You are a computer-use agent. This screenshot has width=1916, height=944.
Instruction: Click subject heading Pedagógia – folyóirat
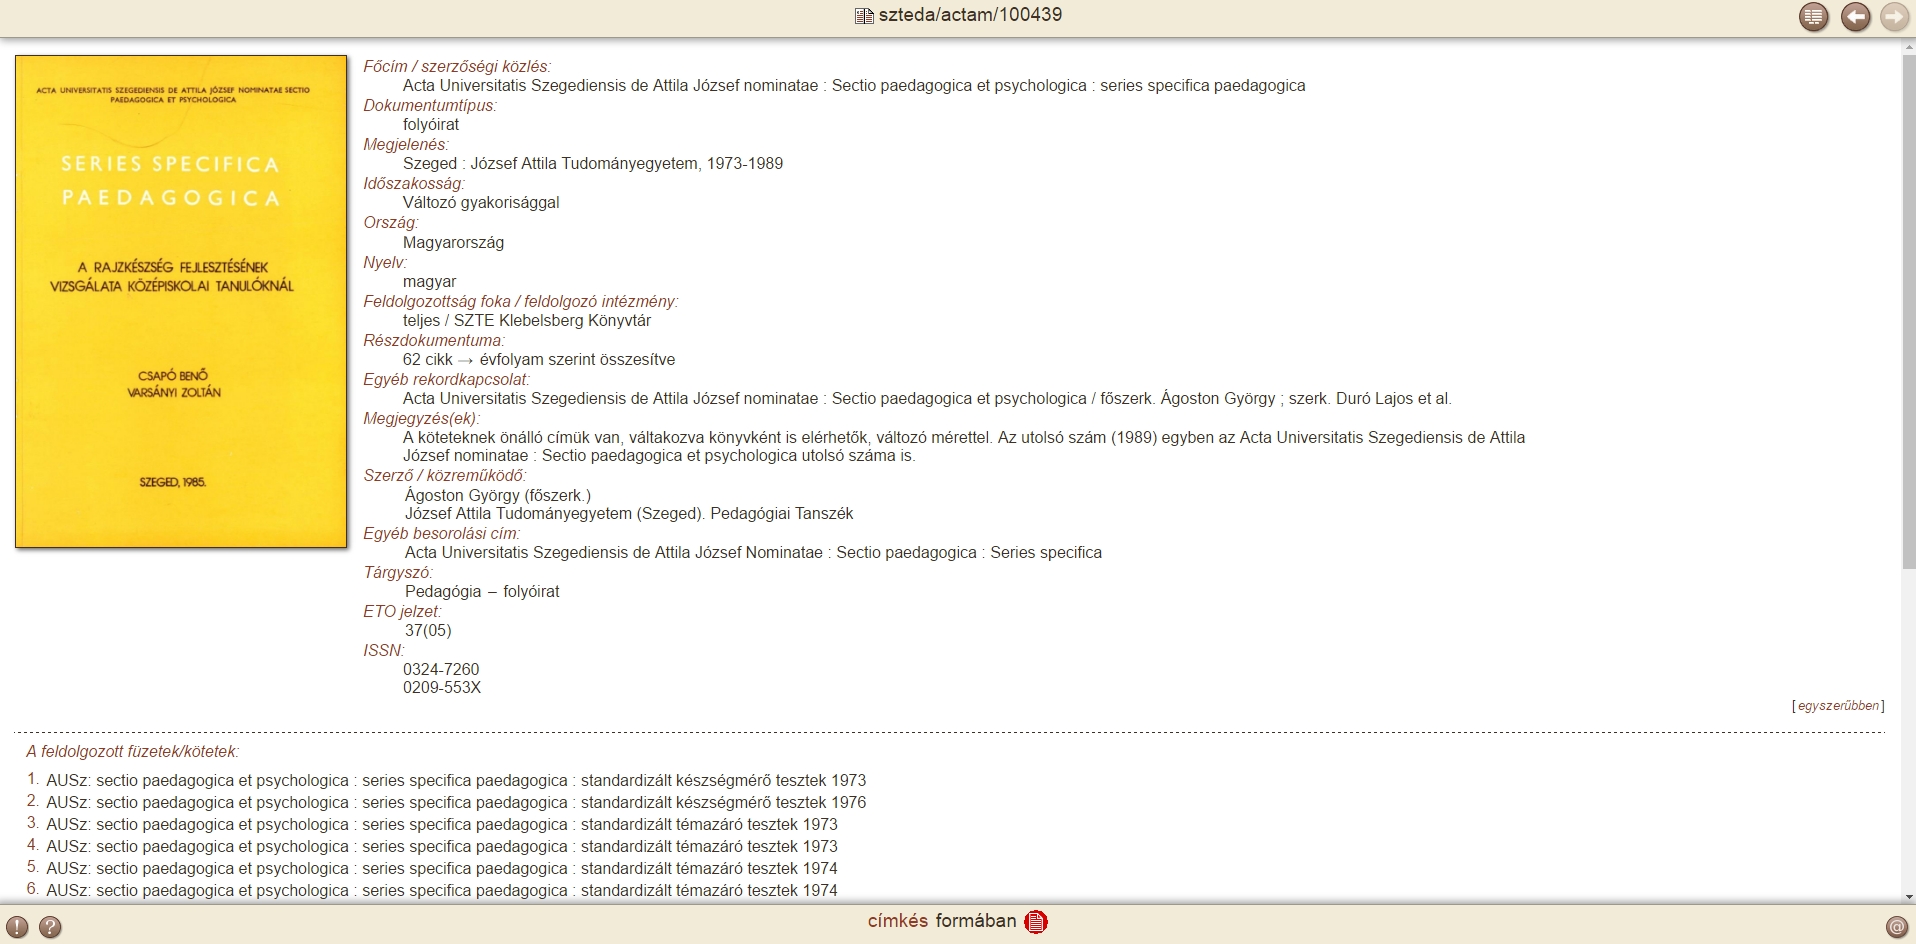482,592
